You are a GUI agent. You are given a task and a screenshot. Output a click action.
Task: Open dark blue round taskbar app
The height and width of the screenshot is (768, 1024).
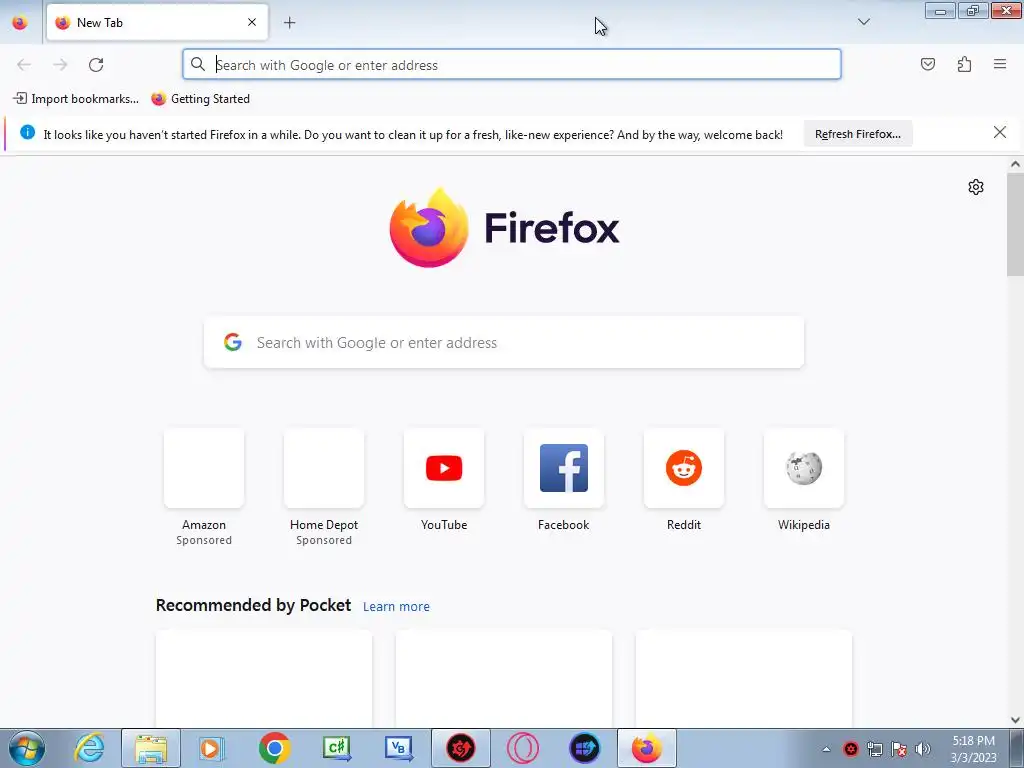click(x=584, y=748)
